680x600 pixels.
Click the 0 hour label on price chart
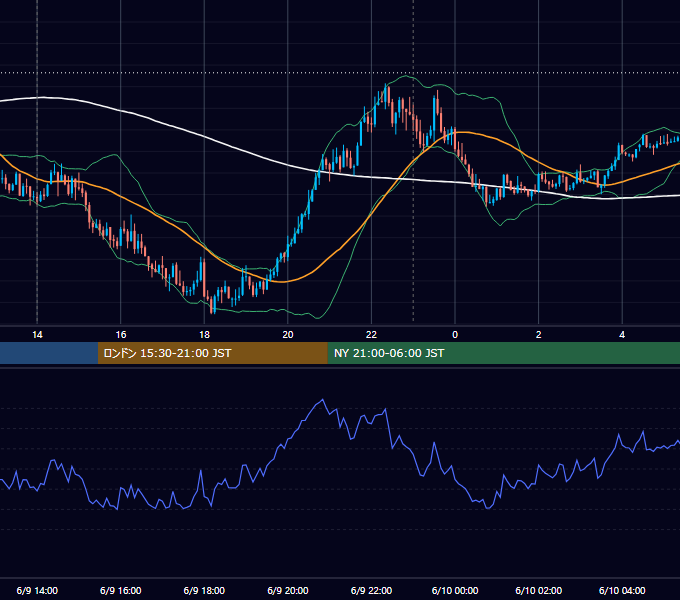(x=455, y=335)
